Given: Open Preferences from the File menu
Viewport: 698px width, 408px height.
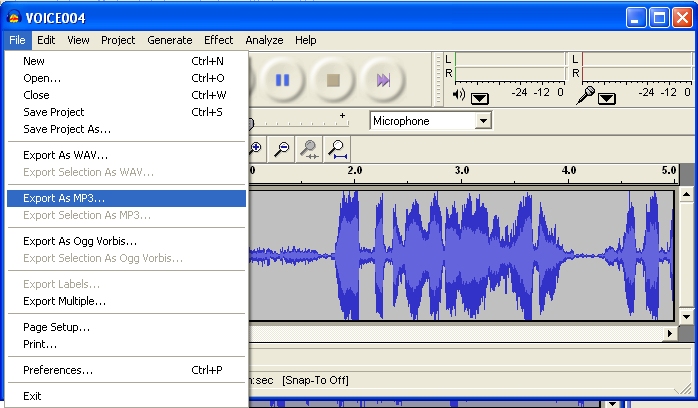Looking at the screenshot, I should 58,370.
